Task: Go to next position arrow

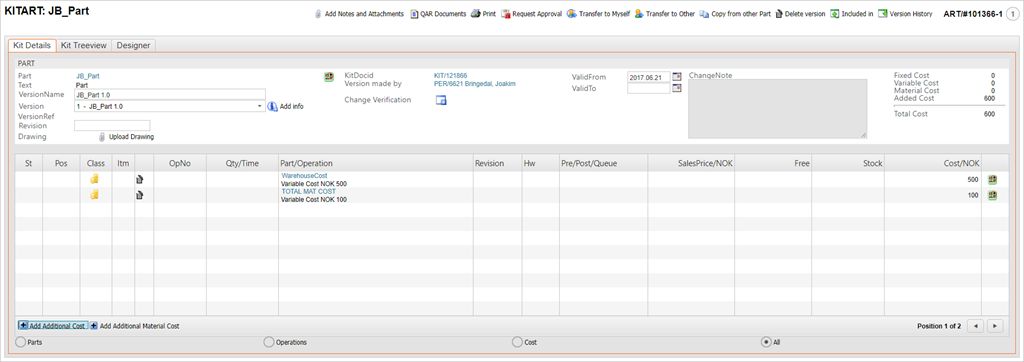Action: click(x=995, y=325)
